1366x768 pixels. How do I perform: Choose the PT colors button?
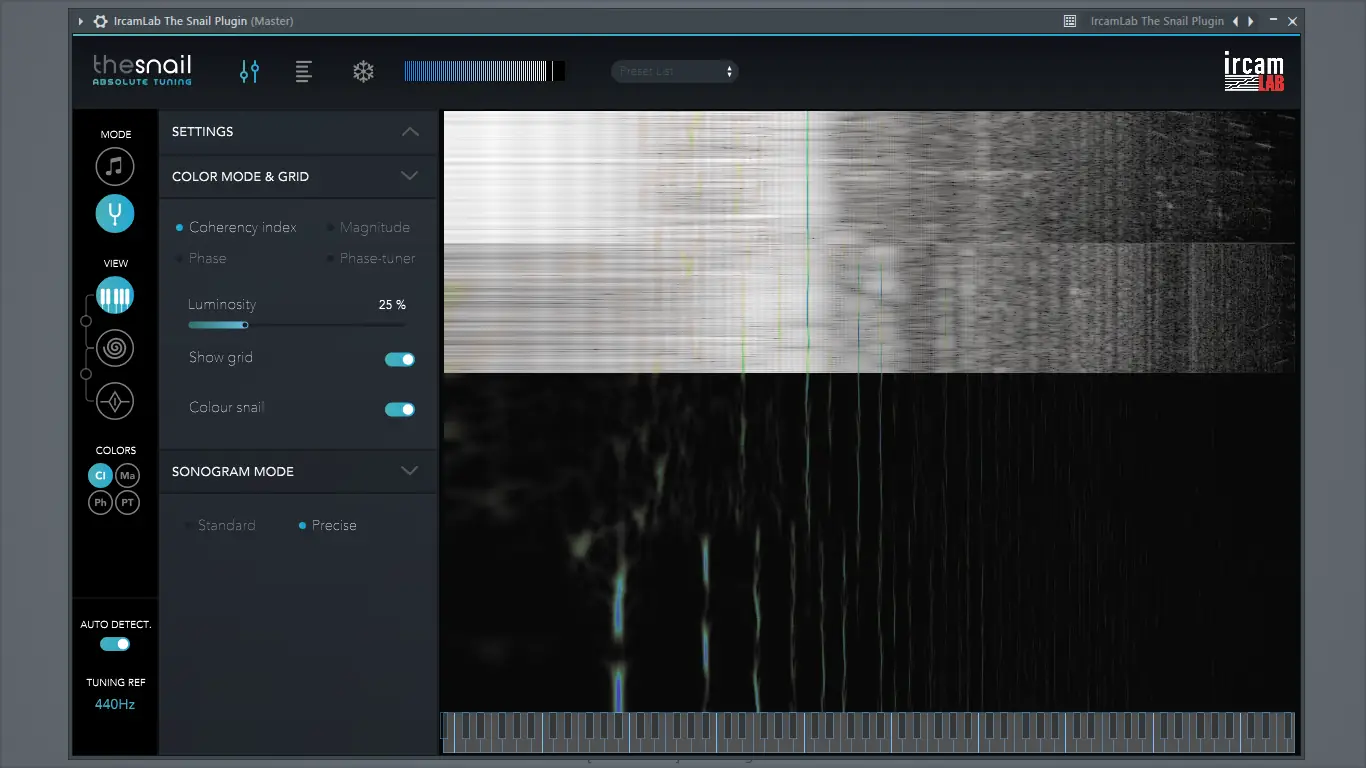tap(127, 502)
